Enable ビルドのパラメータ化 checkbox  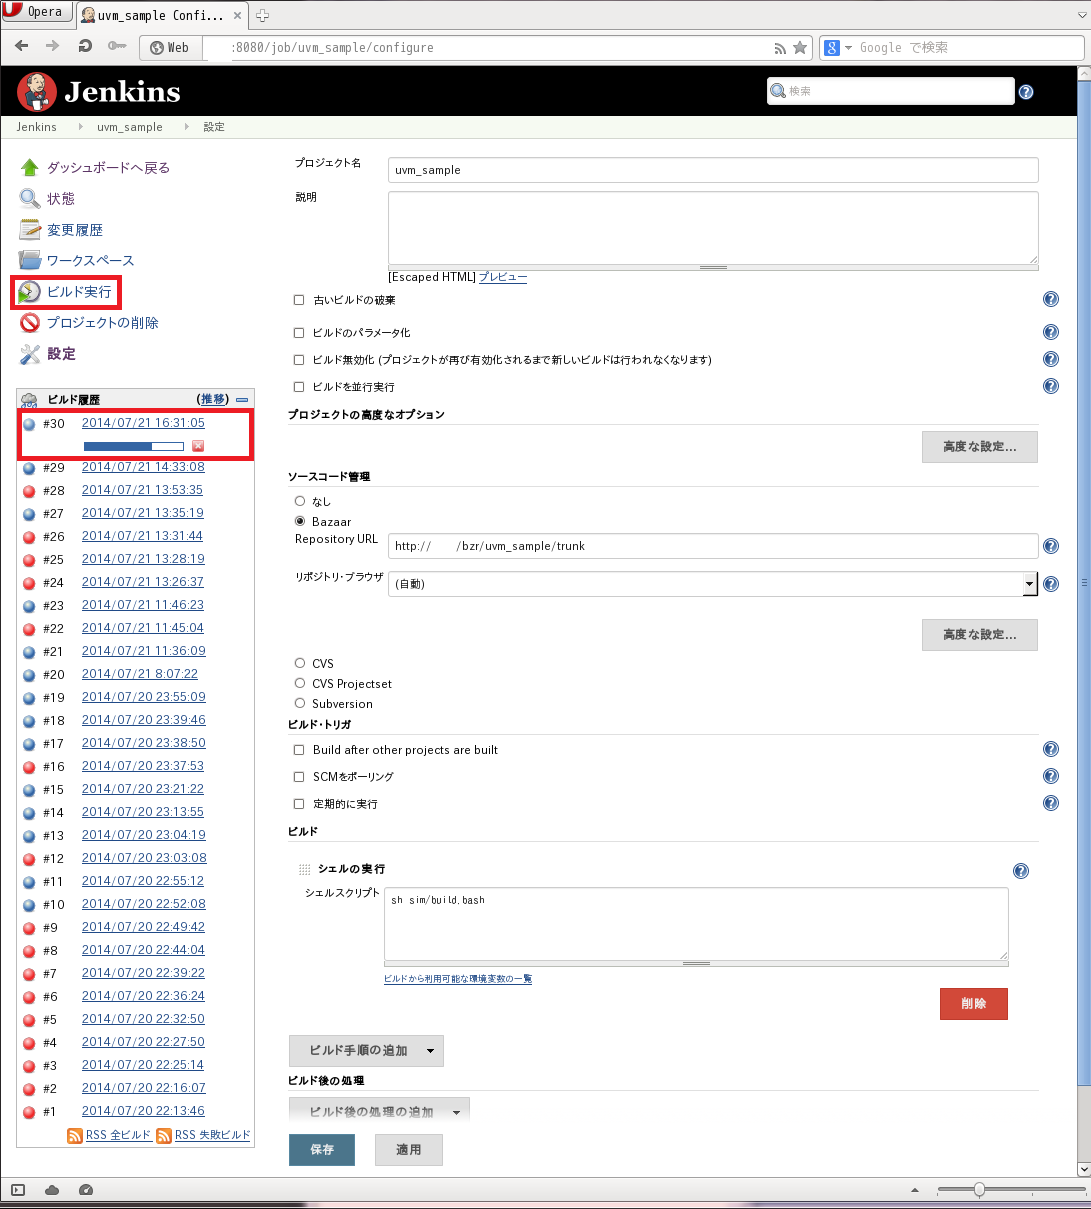(x=299, y=333)
